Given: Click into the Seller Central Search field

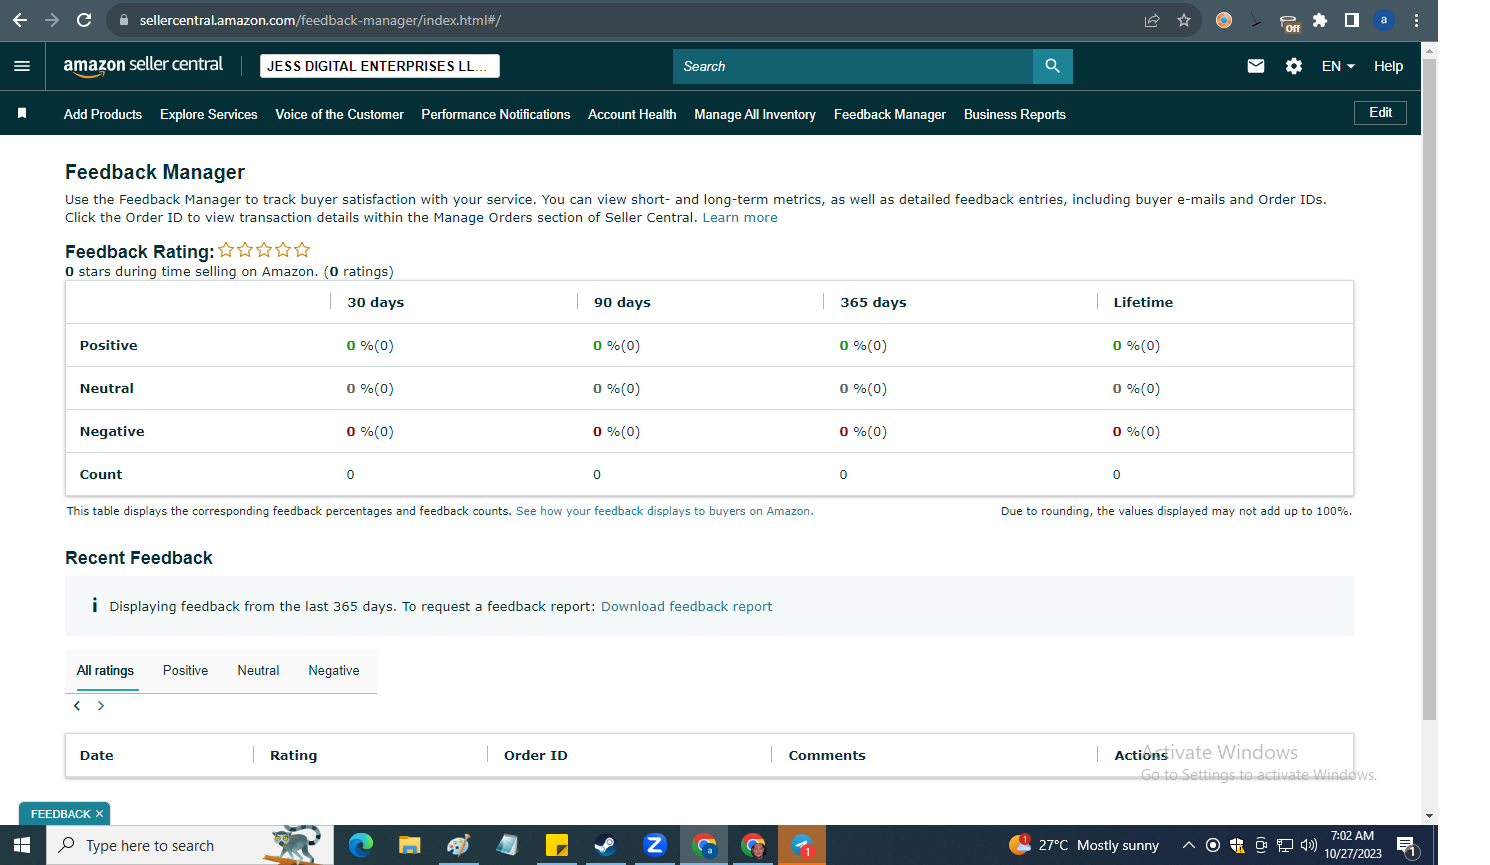Looking at the screenshot, I should point(853,66).
